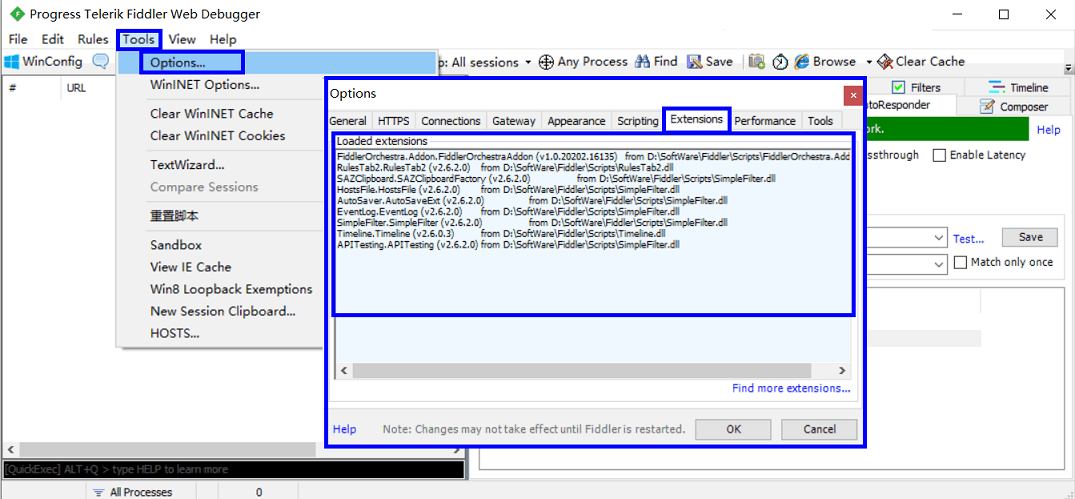Switch to Tools tab in Options dialog
Image resolution: width=1075 pixels, height=499 pixels.
(x=820, y=121)
